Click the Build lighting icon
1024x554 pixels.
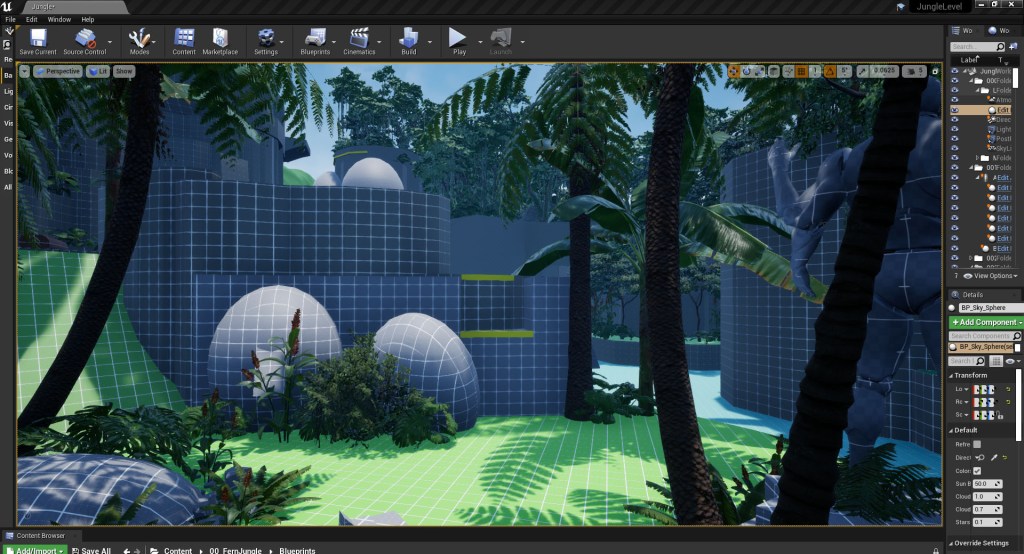[408, 39]
